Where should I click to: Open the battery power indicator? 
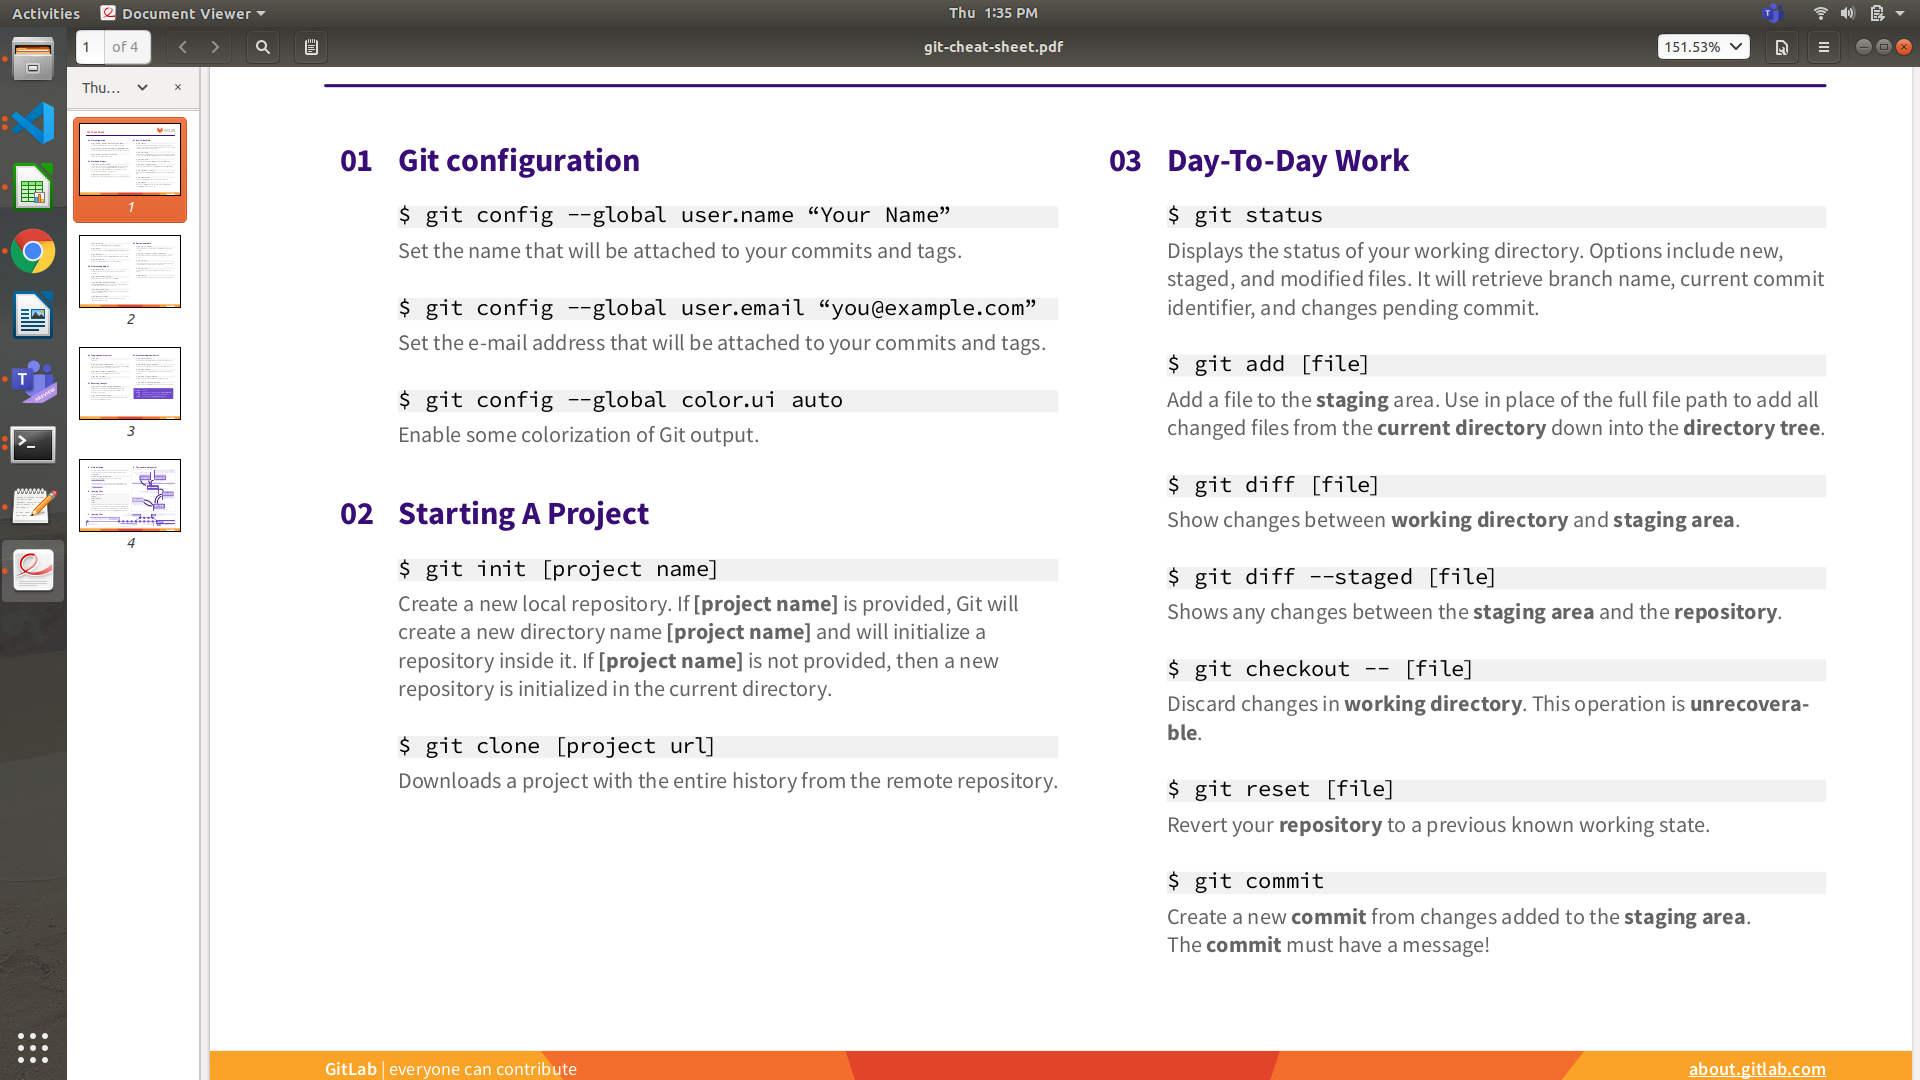point(1876,13)
